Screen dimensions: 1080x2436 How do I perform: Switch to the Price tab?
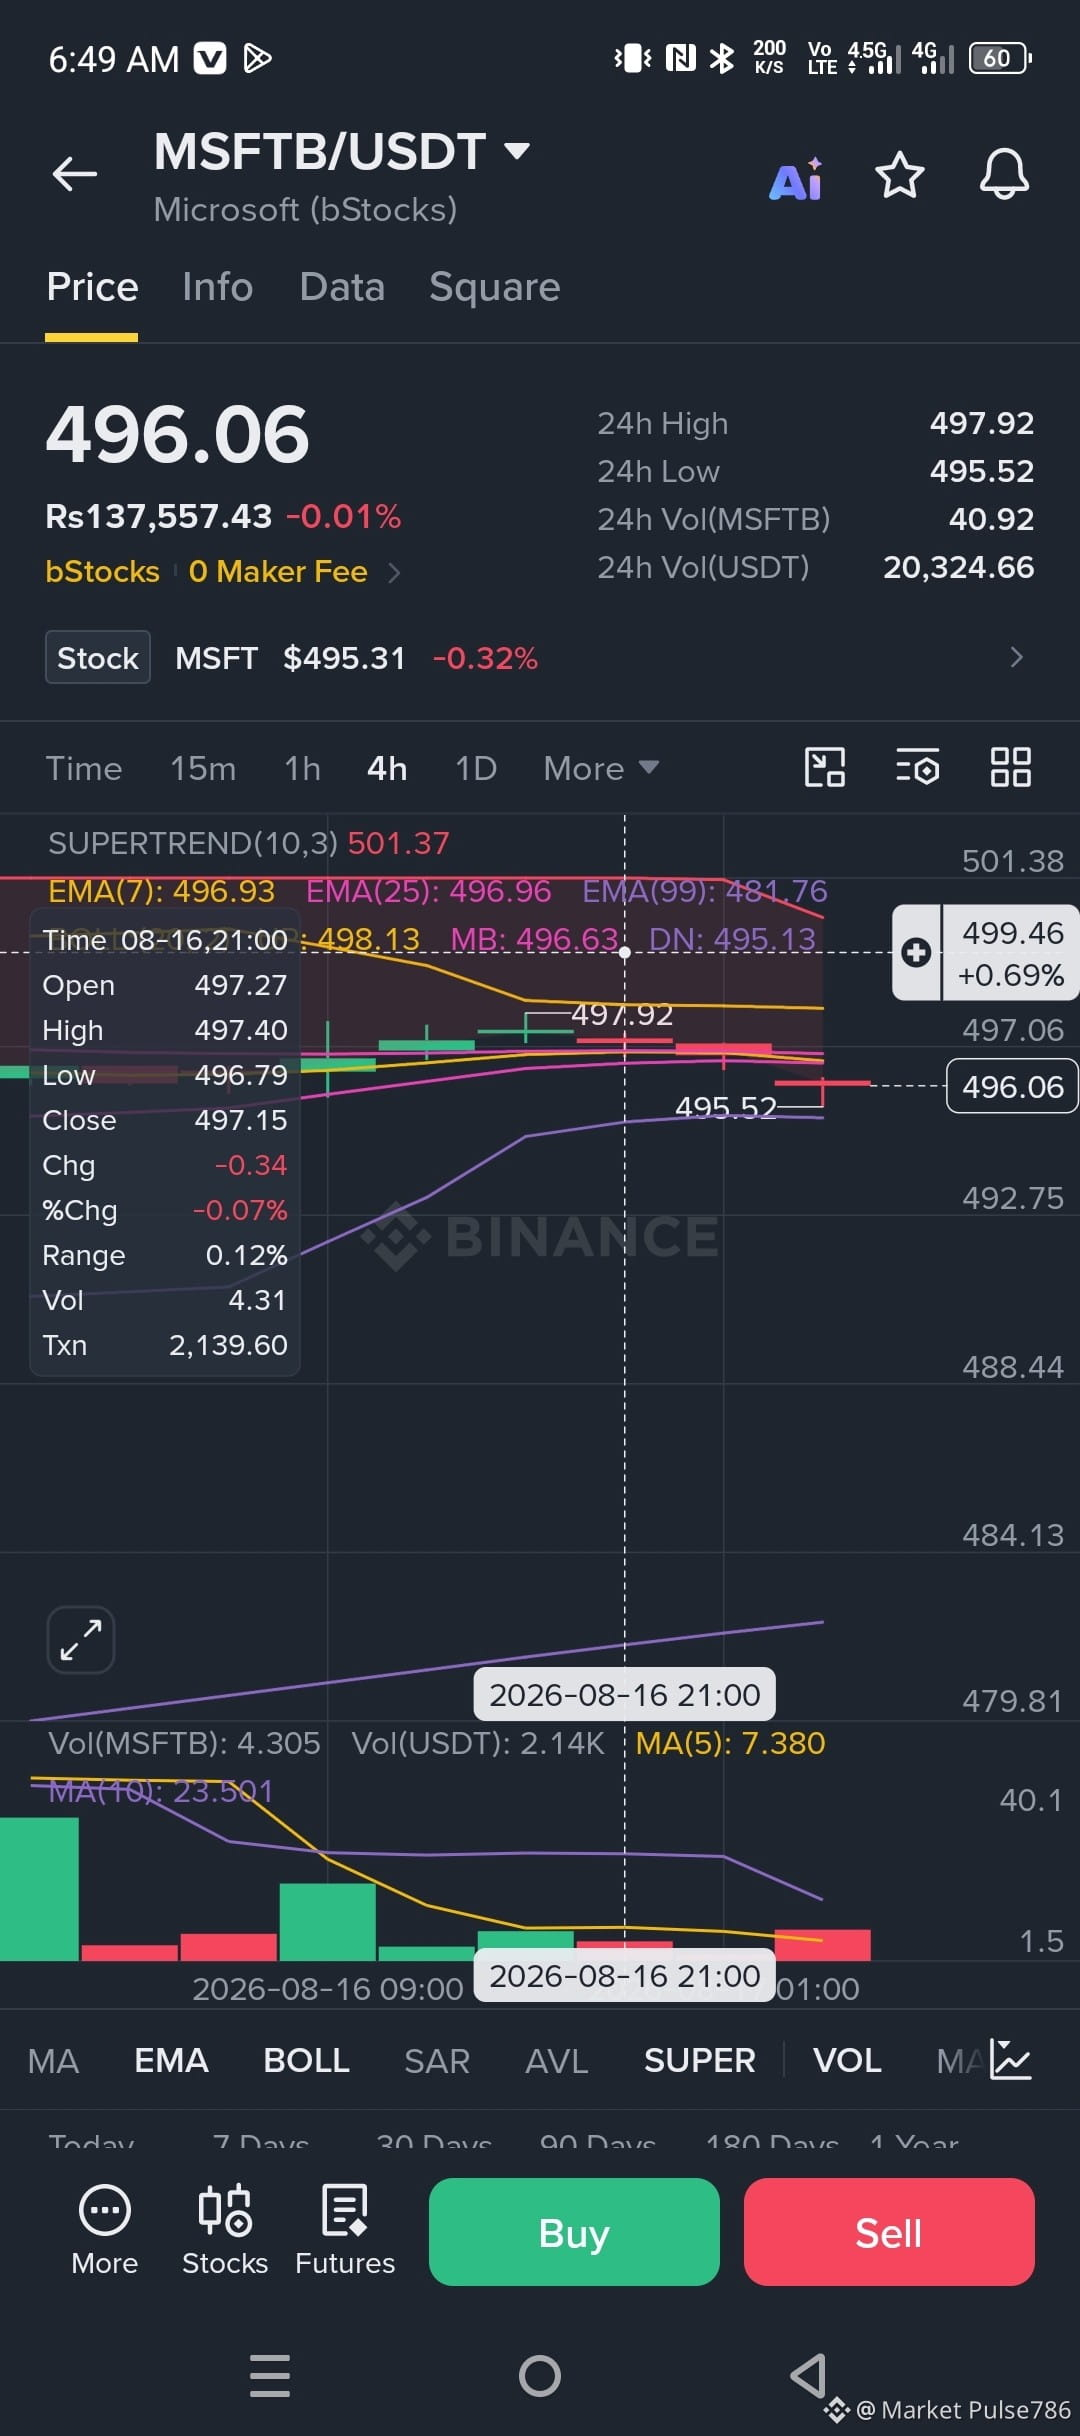92,287
